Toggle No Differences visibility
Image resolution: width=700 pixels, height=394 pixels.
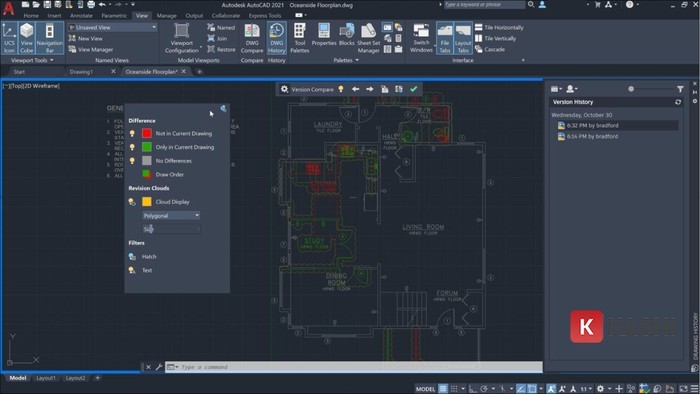132,161
